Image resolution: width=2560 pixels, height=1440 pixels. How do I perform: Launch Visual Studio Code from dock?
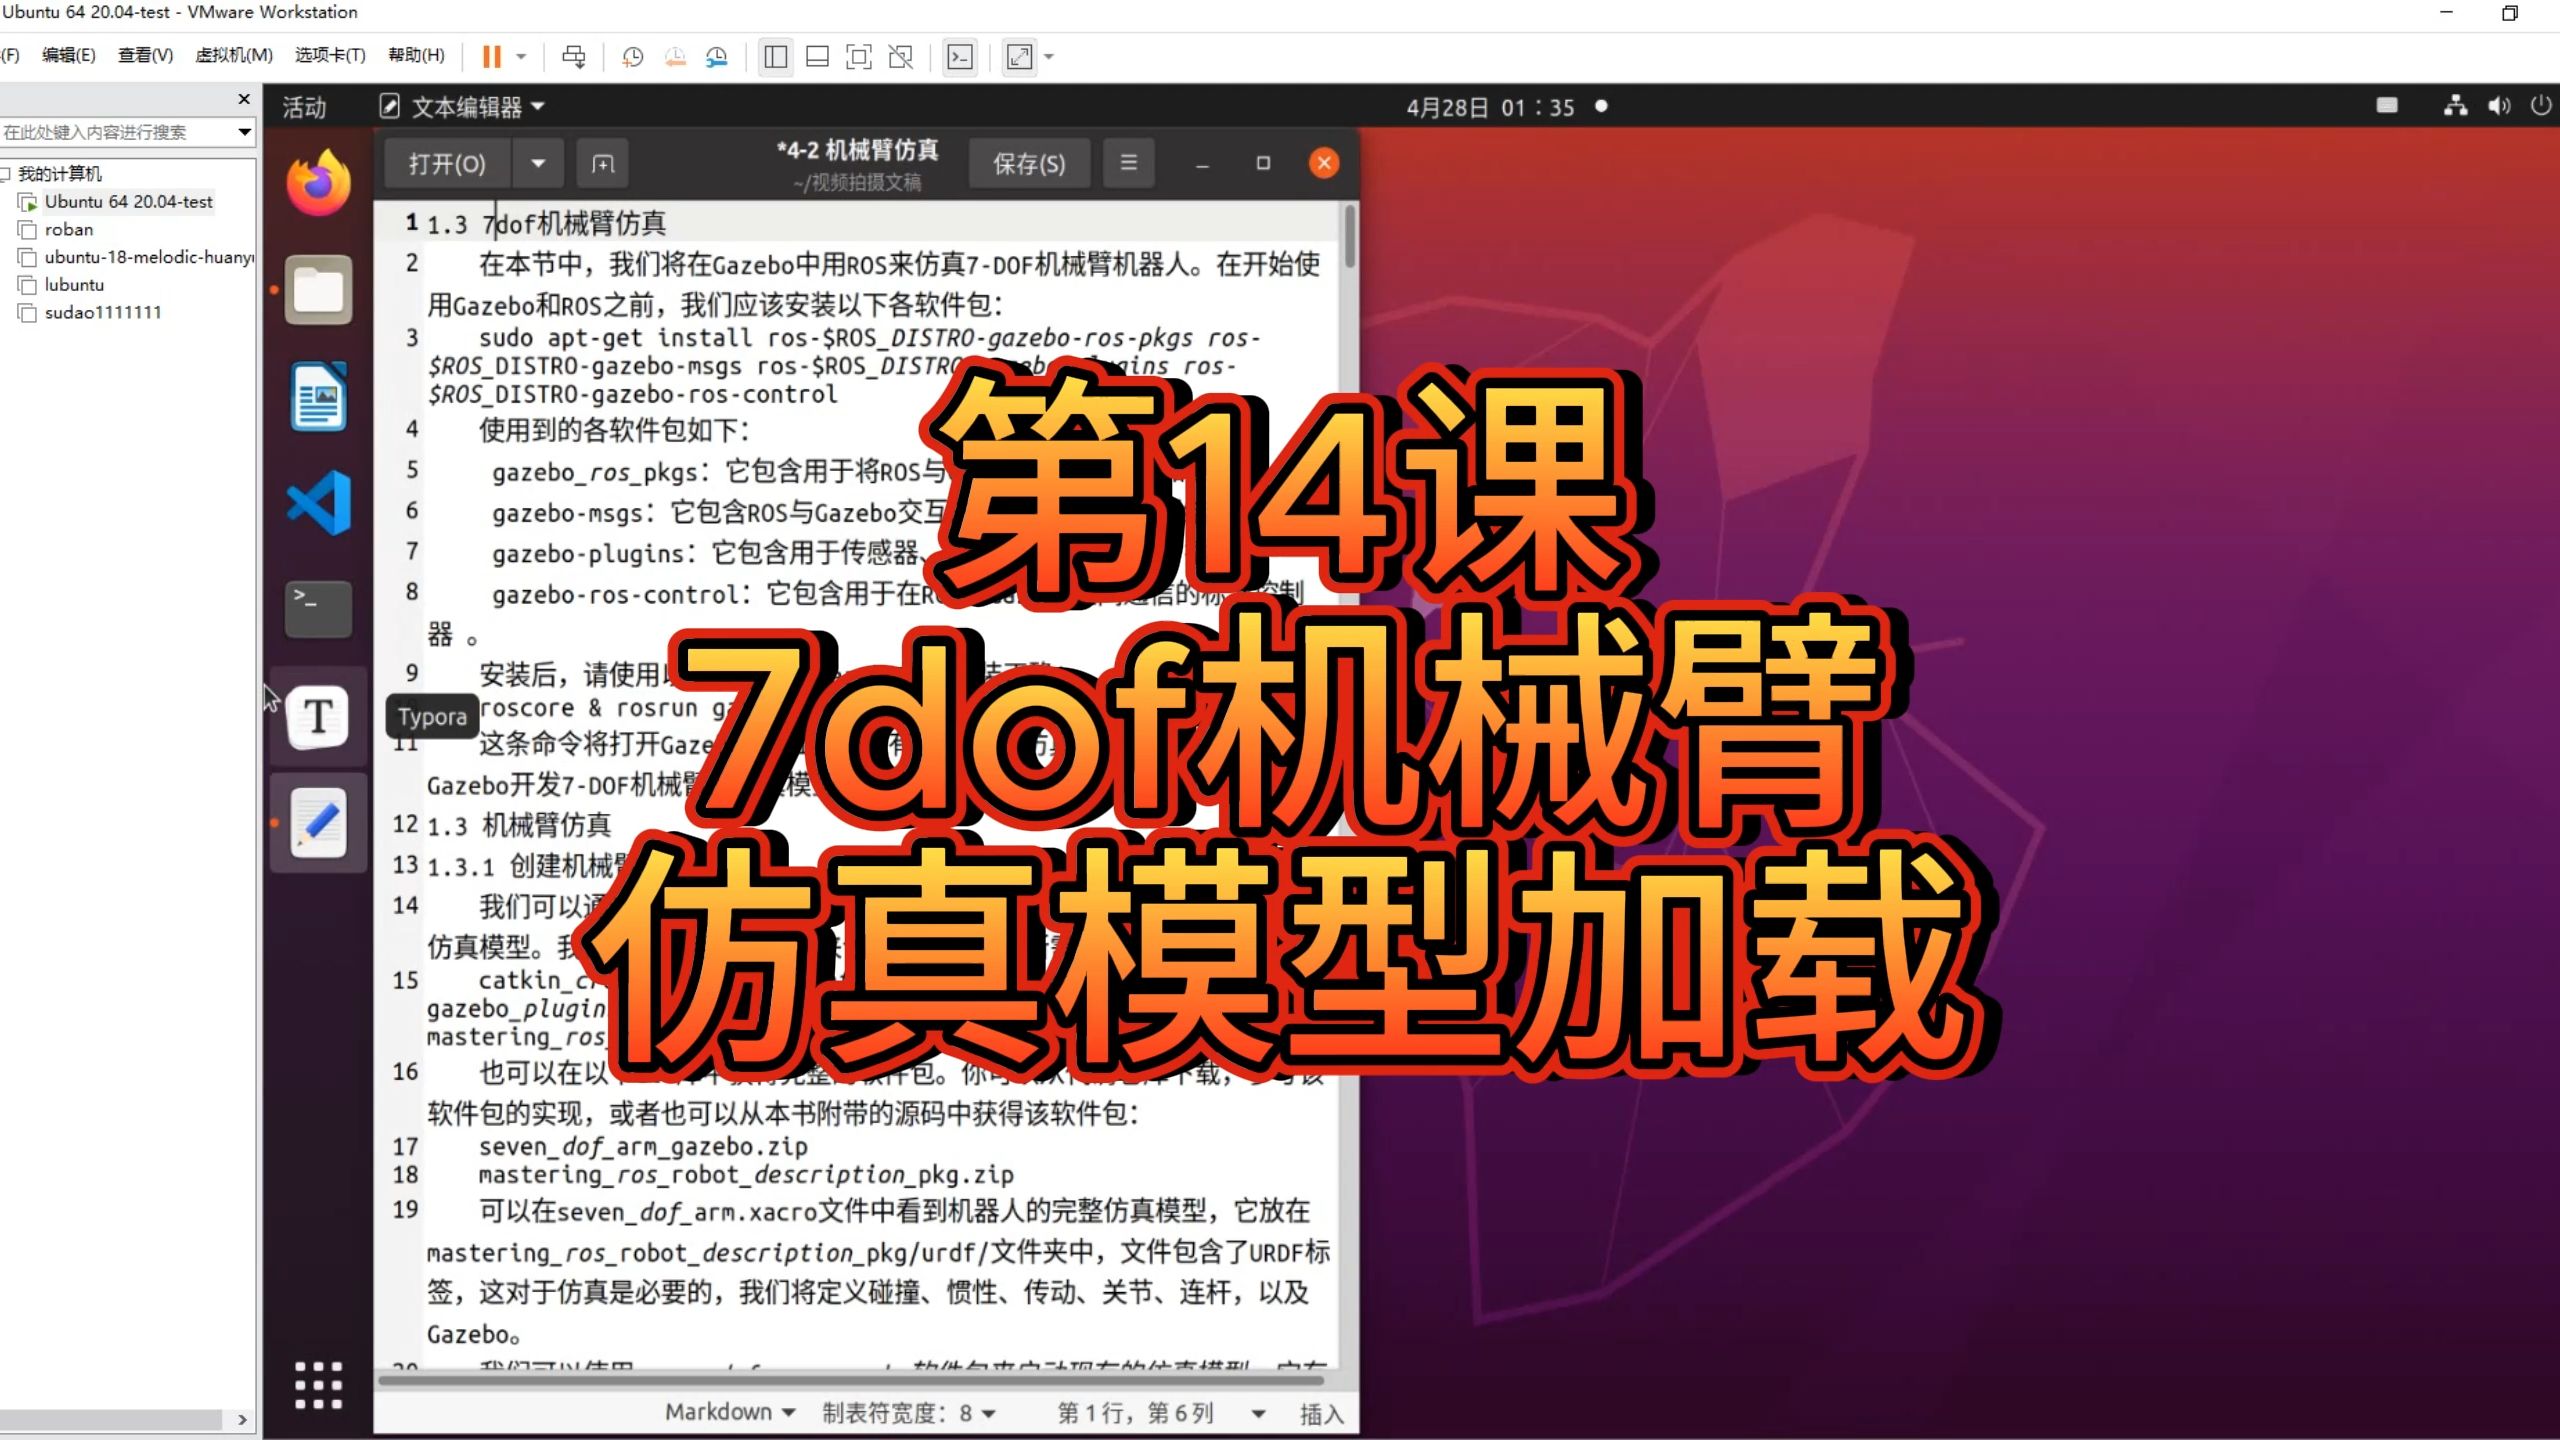click(x=318, y=502)
